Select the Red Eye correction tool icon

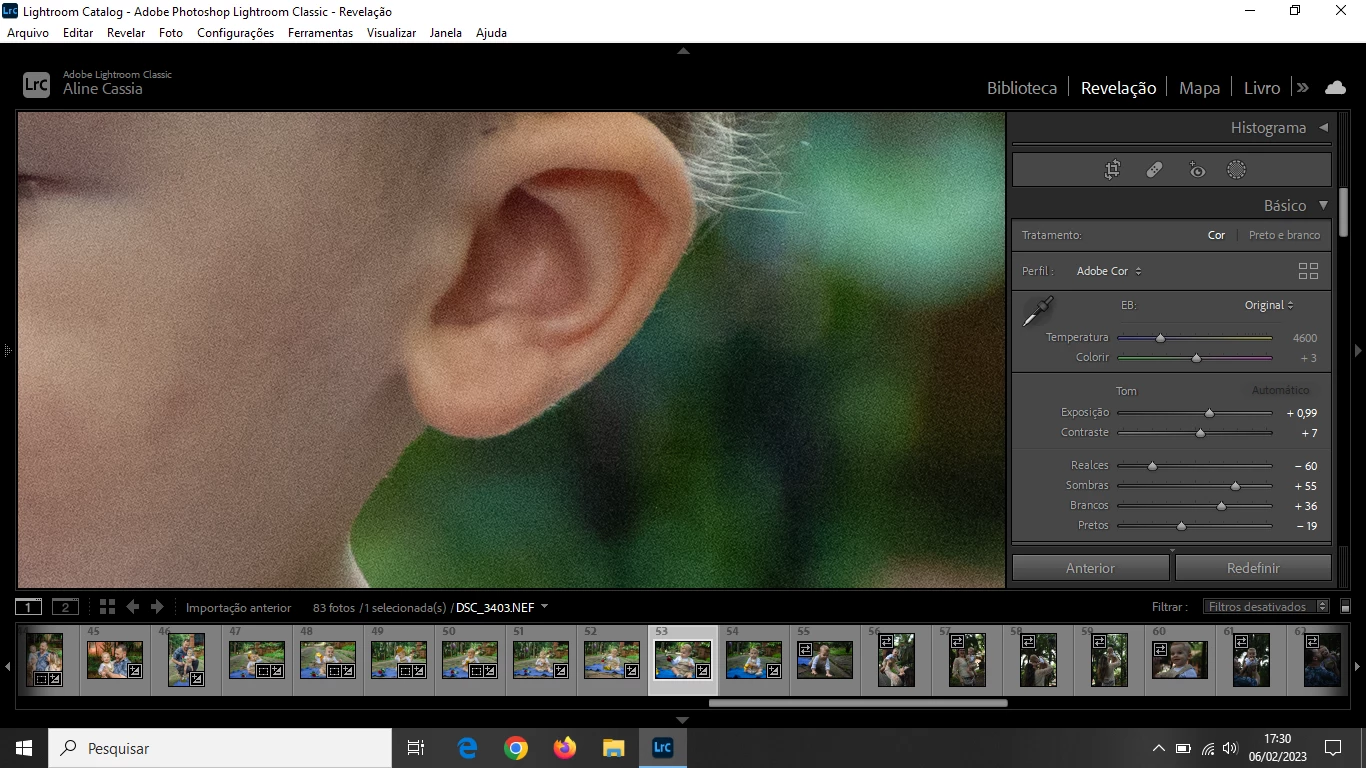(x=1197, y=170)
